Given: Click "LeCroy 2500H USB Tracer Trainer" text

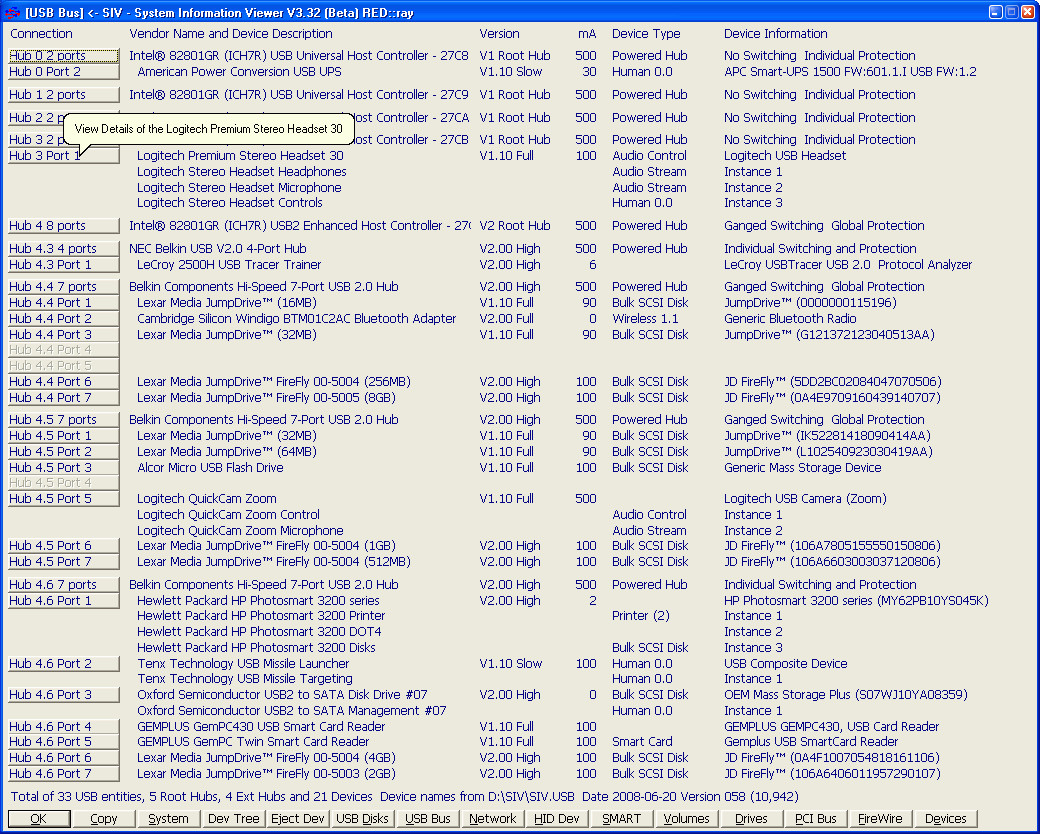Looking at the screenshot, I should (x=229, y=265).
